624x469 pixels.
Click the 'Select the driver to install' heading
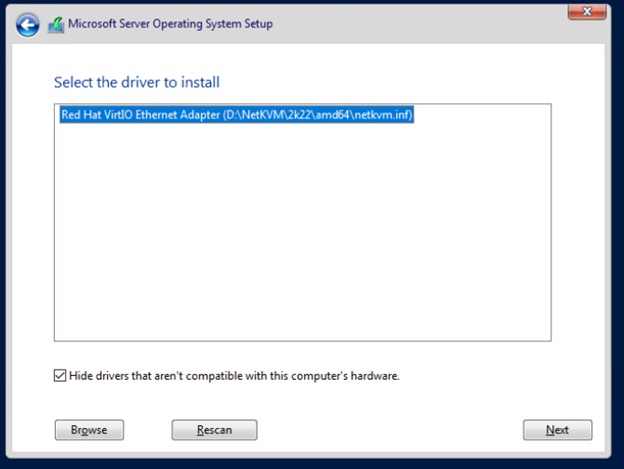(x=136, y=82)
